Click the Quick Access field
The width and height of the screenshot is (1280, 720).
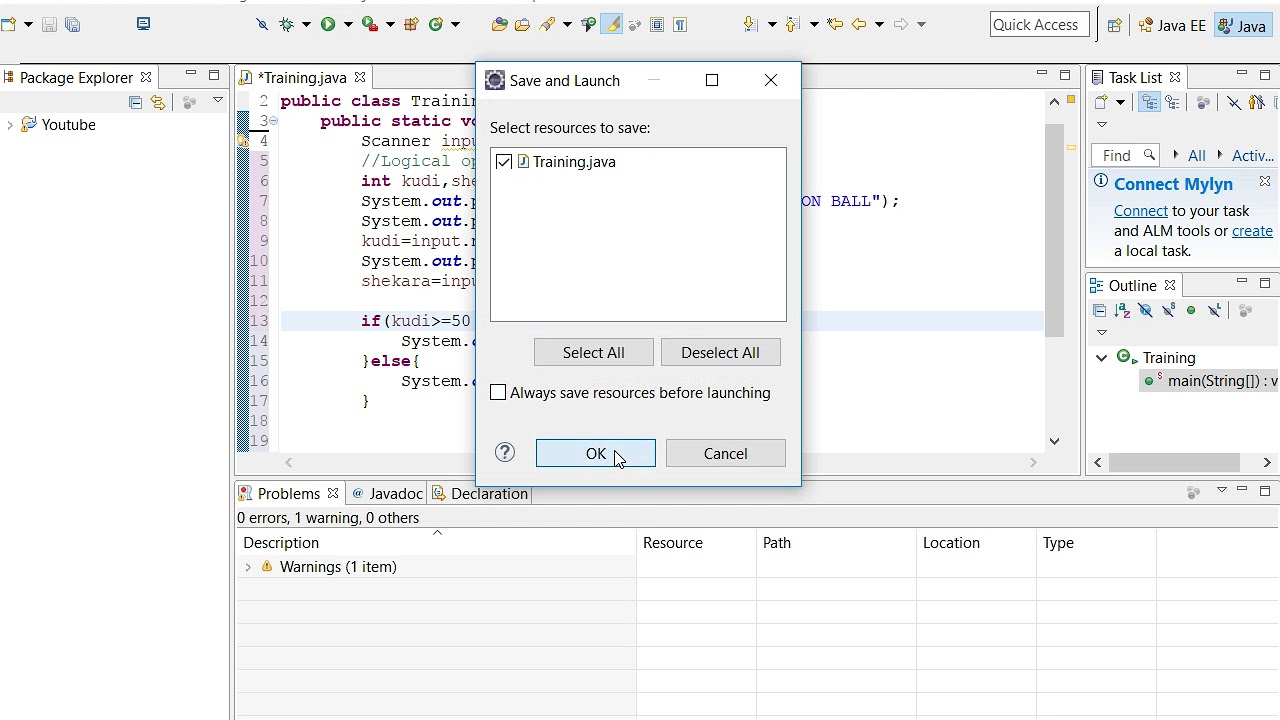tap(1040, 25)
